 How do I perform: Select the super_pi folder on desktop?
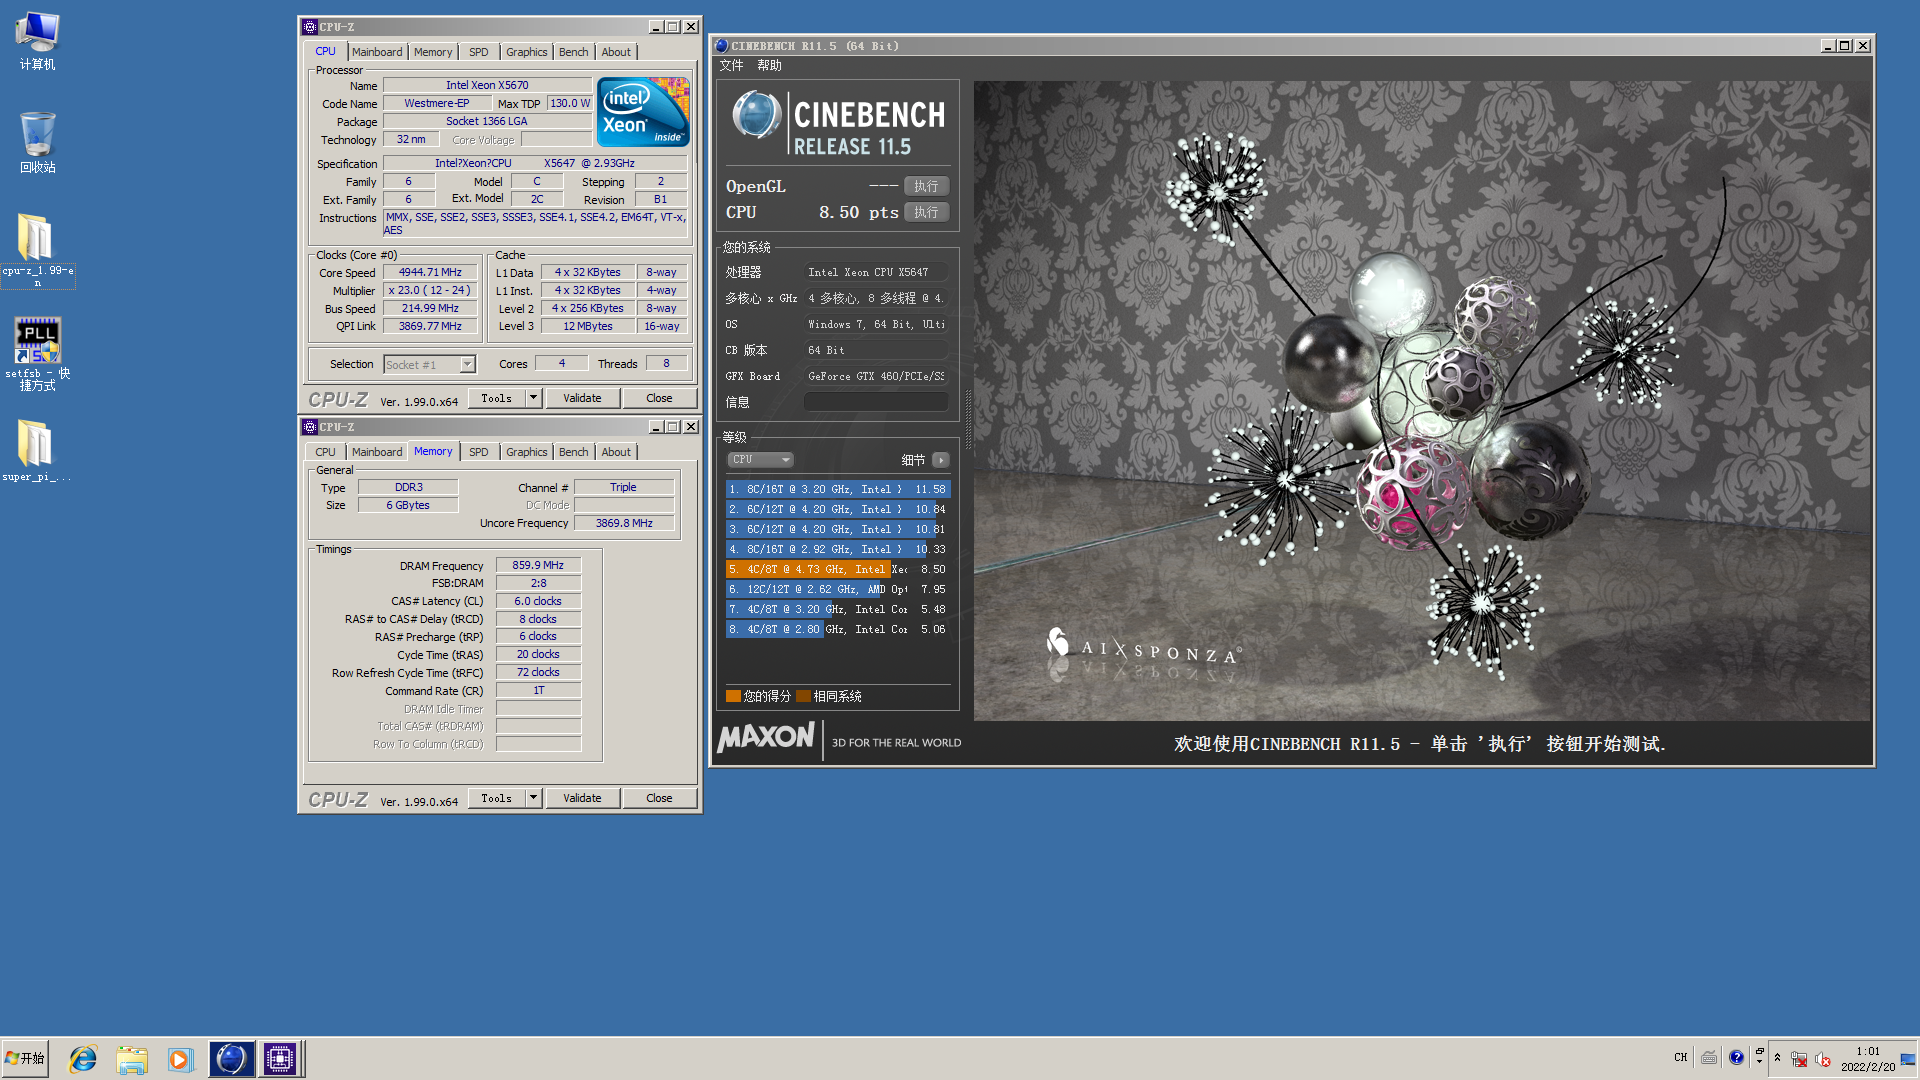(37, 448)
